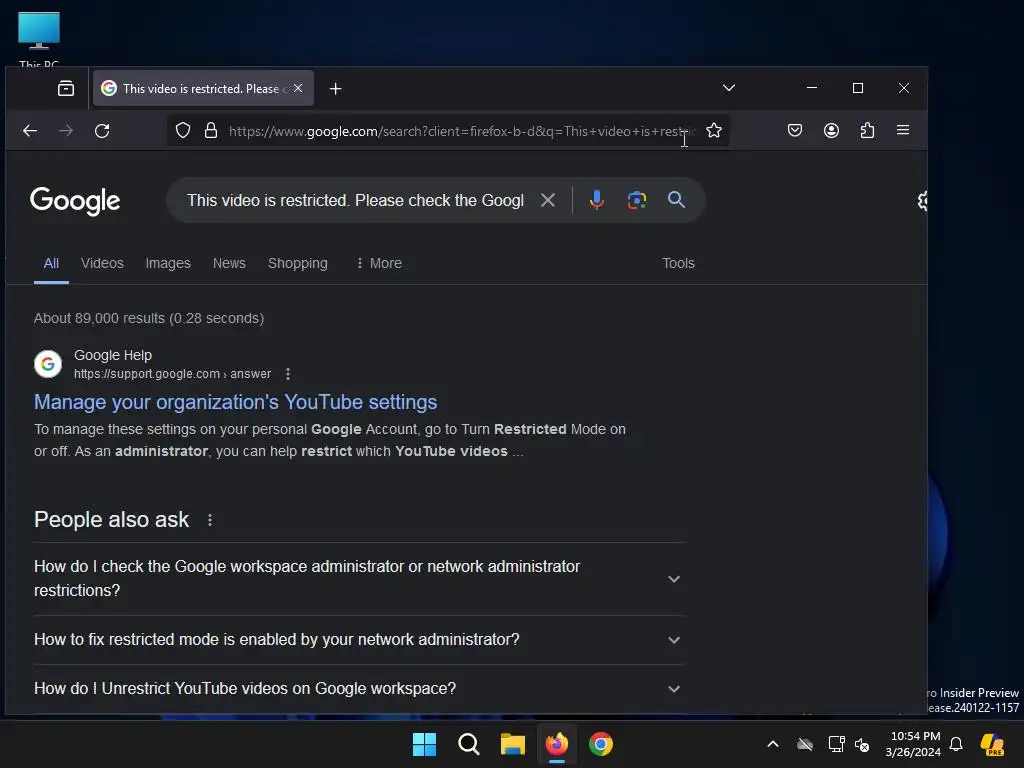
Task: Click the tray cloud sync icon
Action: pyautogui.click(x=805, y=744)
